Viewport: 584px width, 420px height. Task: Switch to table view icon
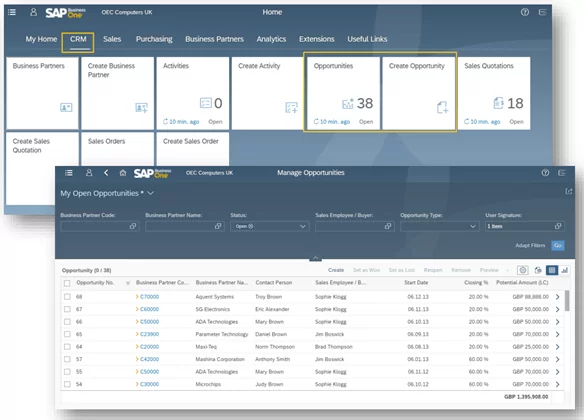click(552, 270)
